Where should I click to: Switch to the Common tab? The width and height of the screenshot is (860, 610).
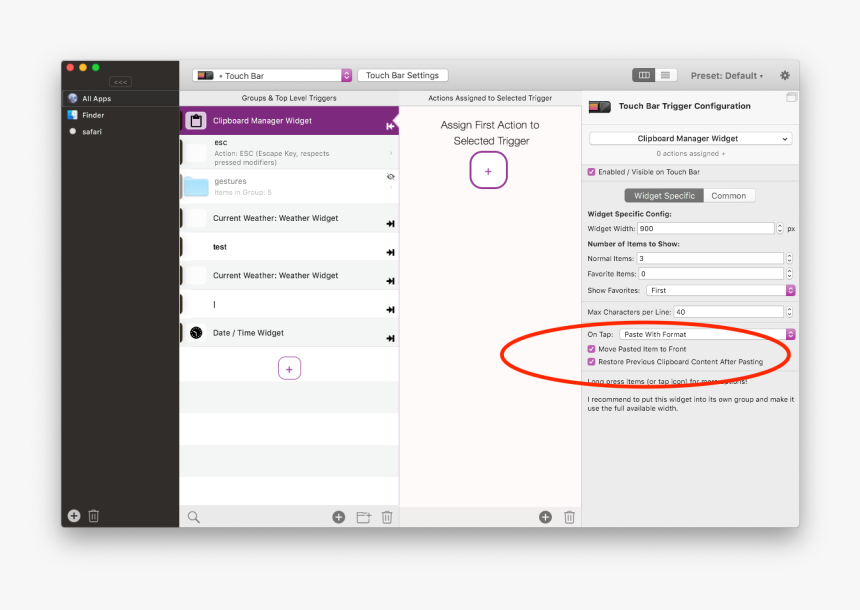(x=728, y=196)
